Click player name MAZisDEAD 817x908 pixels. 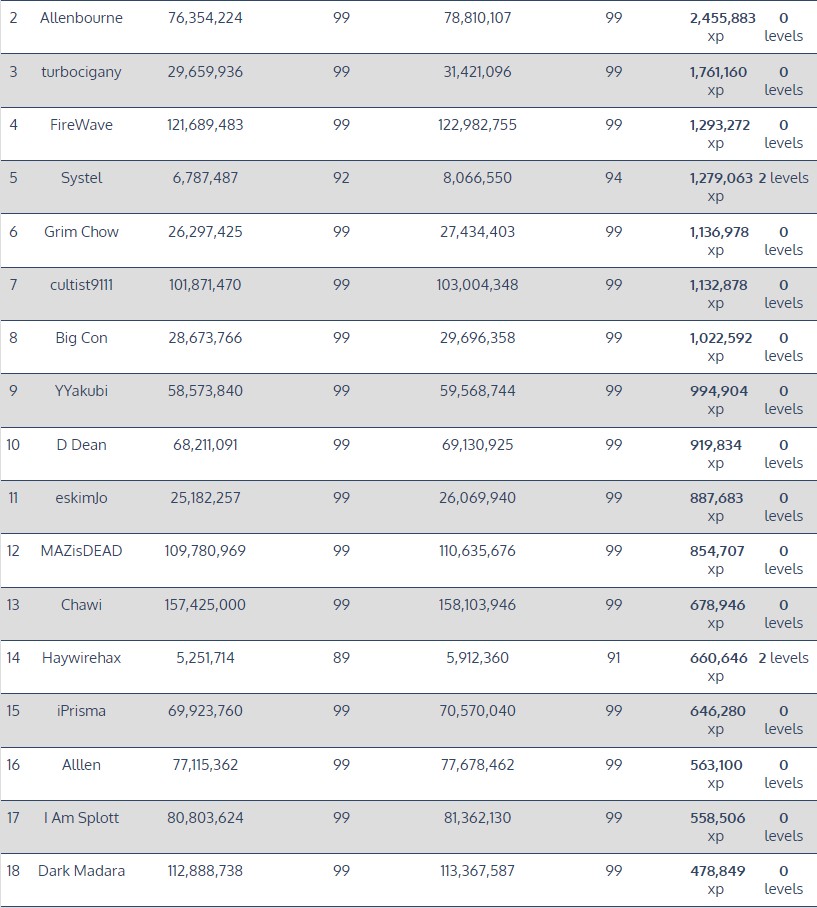point(81,551)
